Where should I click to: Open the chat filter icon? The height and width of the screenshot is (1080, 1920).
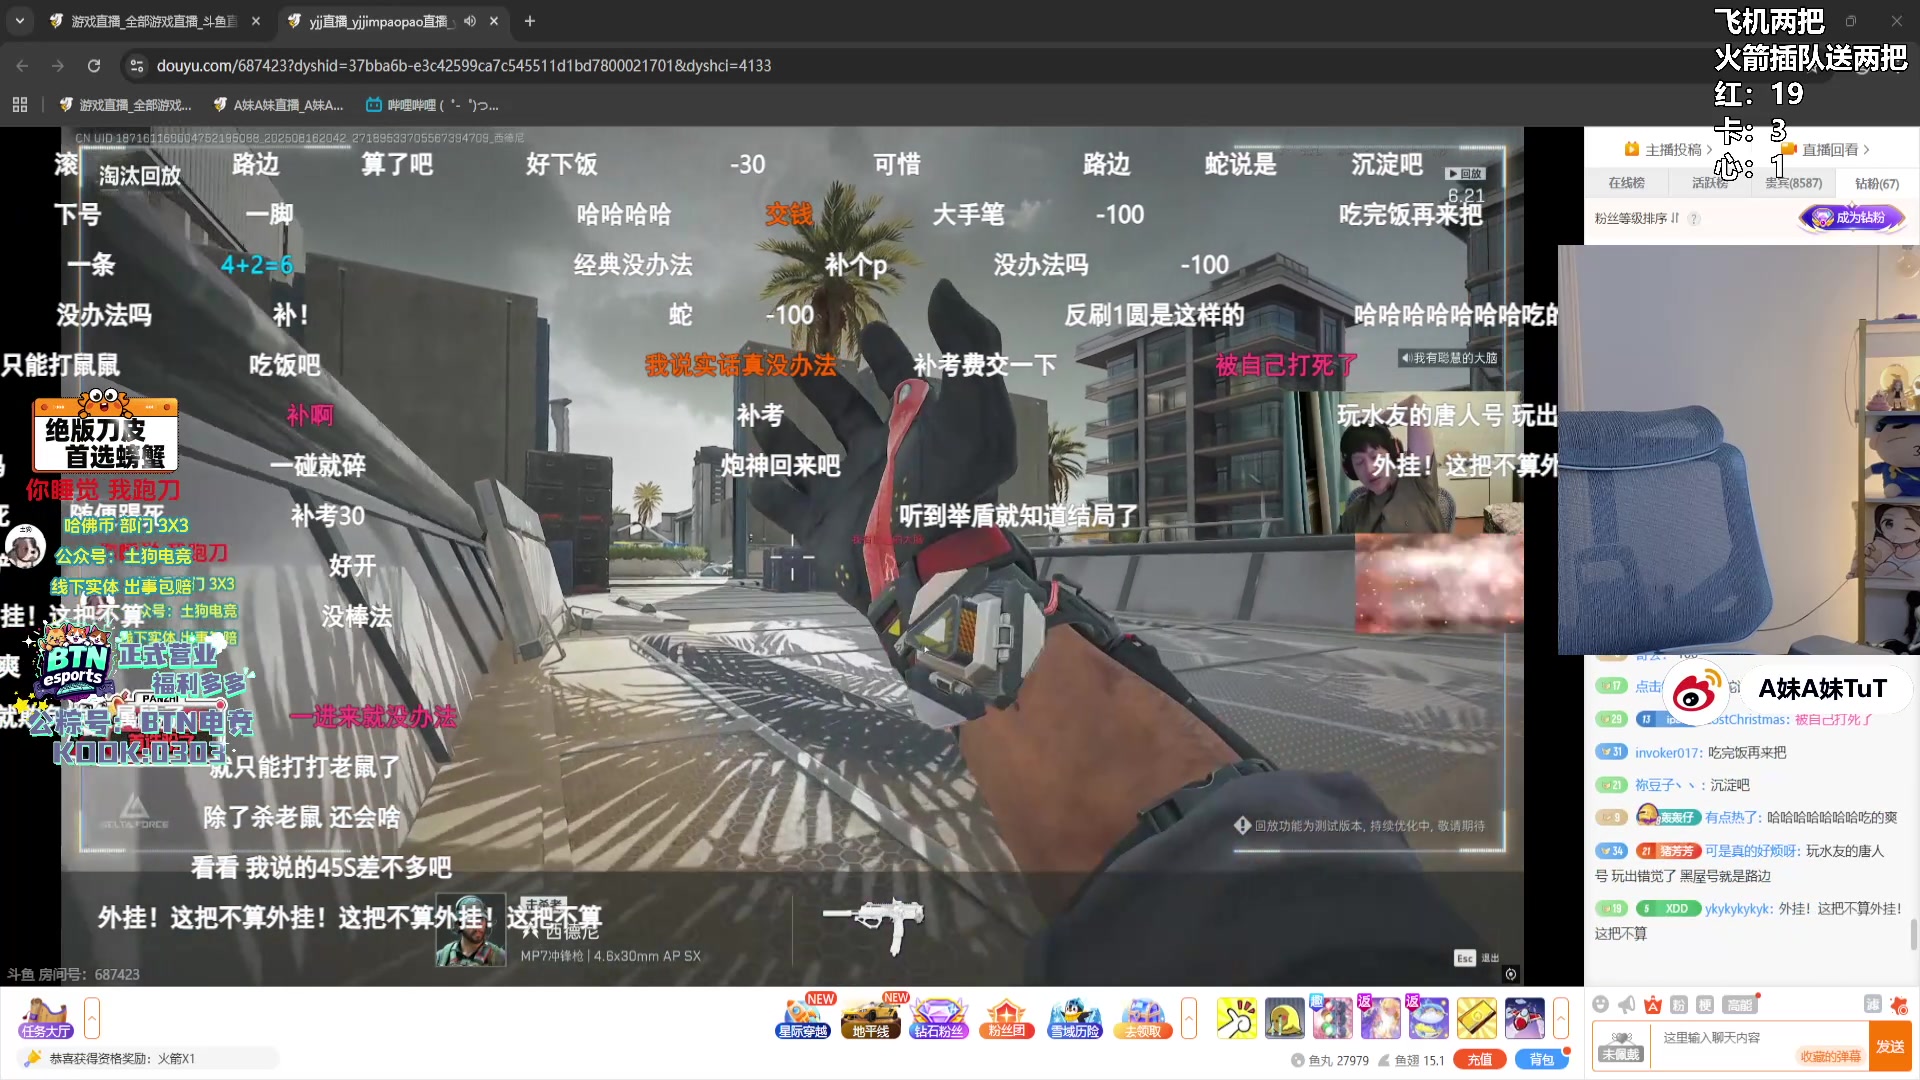coord(1873,1004)
